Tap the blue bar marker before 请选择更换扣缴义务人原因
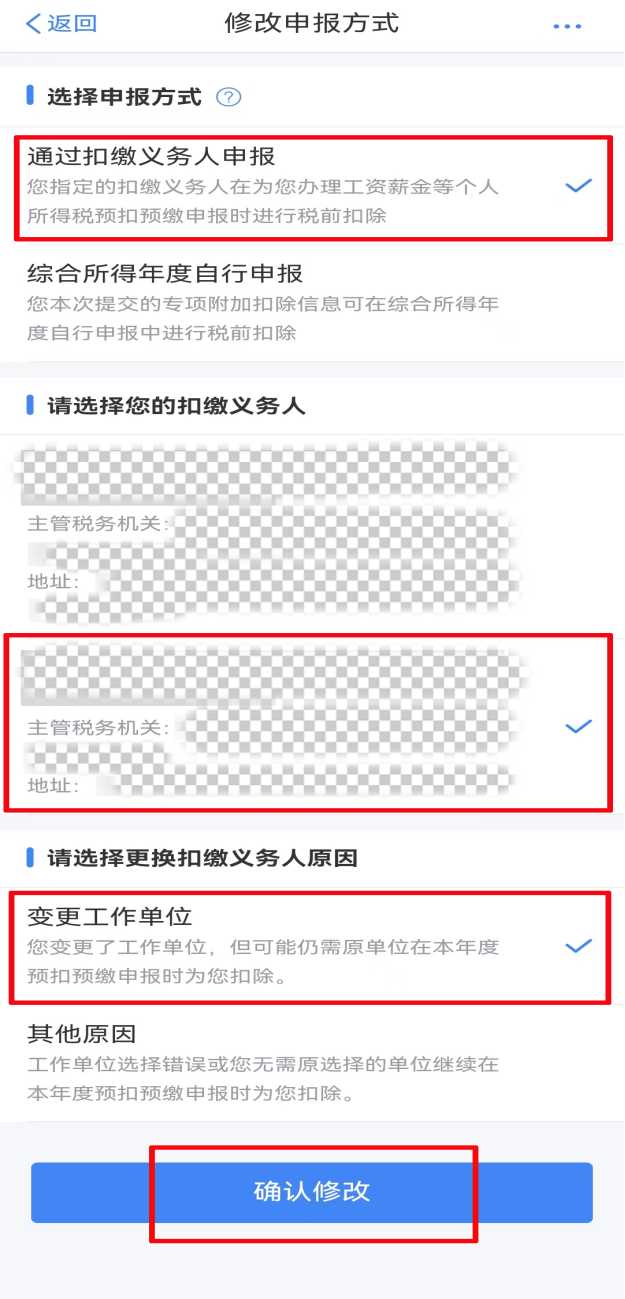 [30, 857]
